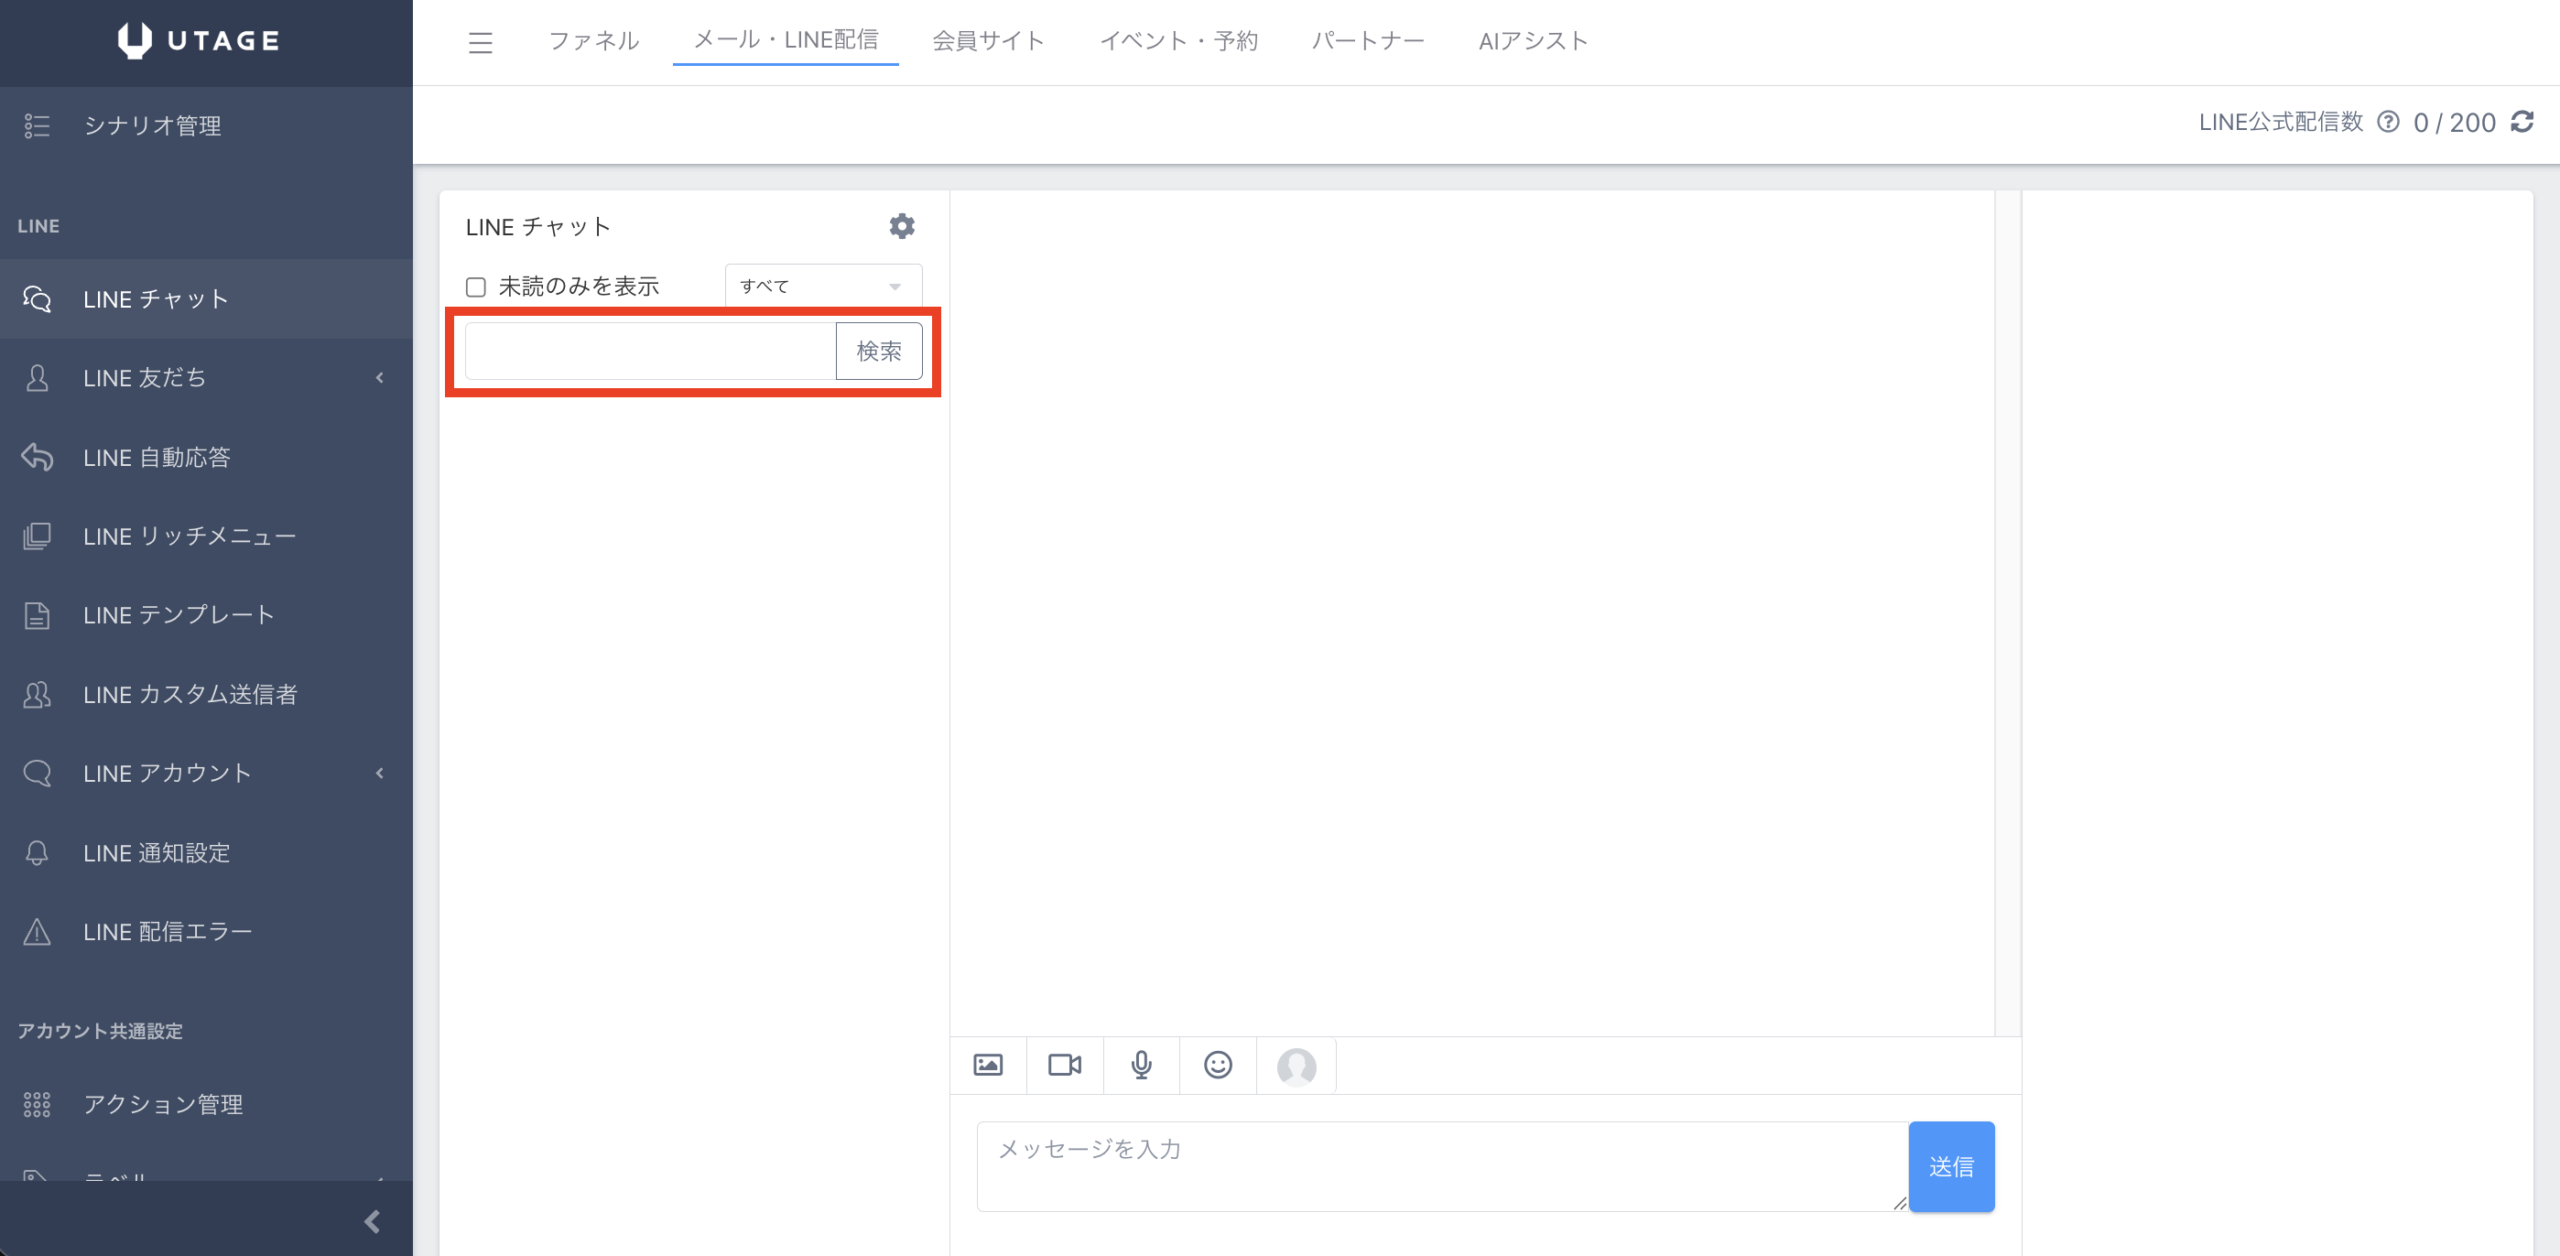
Task: Click the video attachment icon
Action: click(x=1064, y=1065)
